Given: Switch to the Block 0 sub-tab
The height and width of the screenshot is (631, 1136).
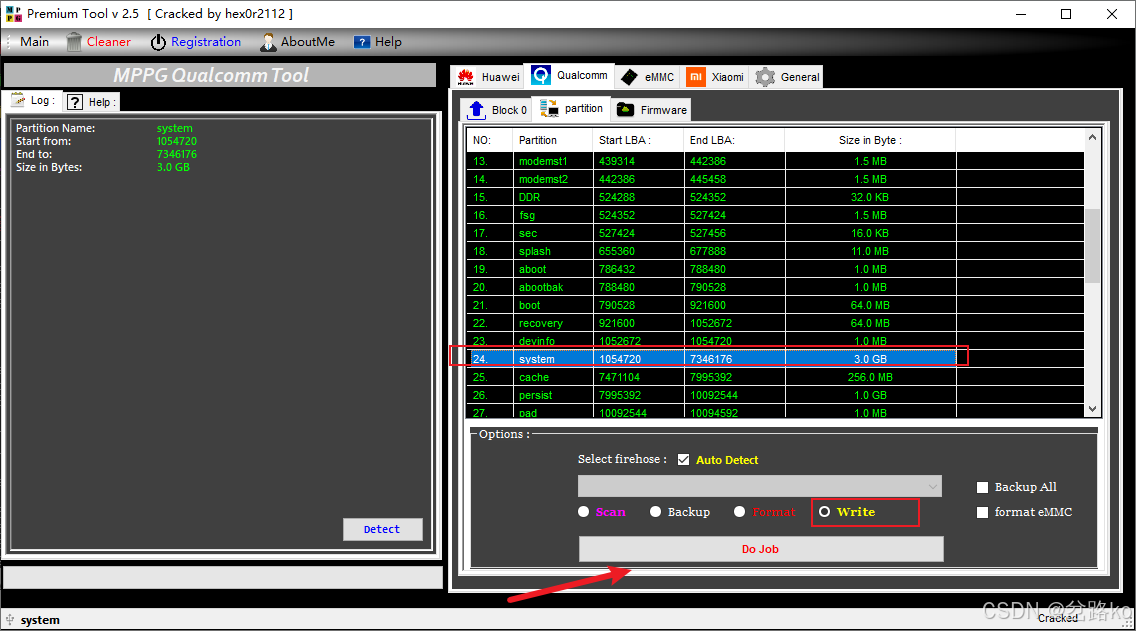Looking at the screenshot, I should point(497,110).
